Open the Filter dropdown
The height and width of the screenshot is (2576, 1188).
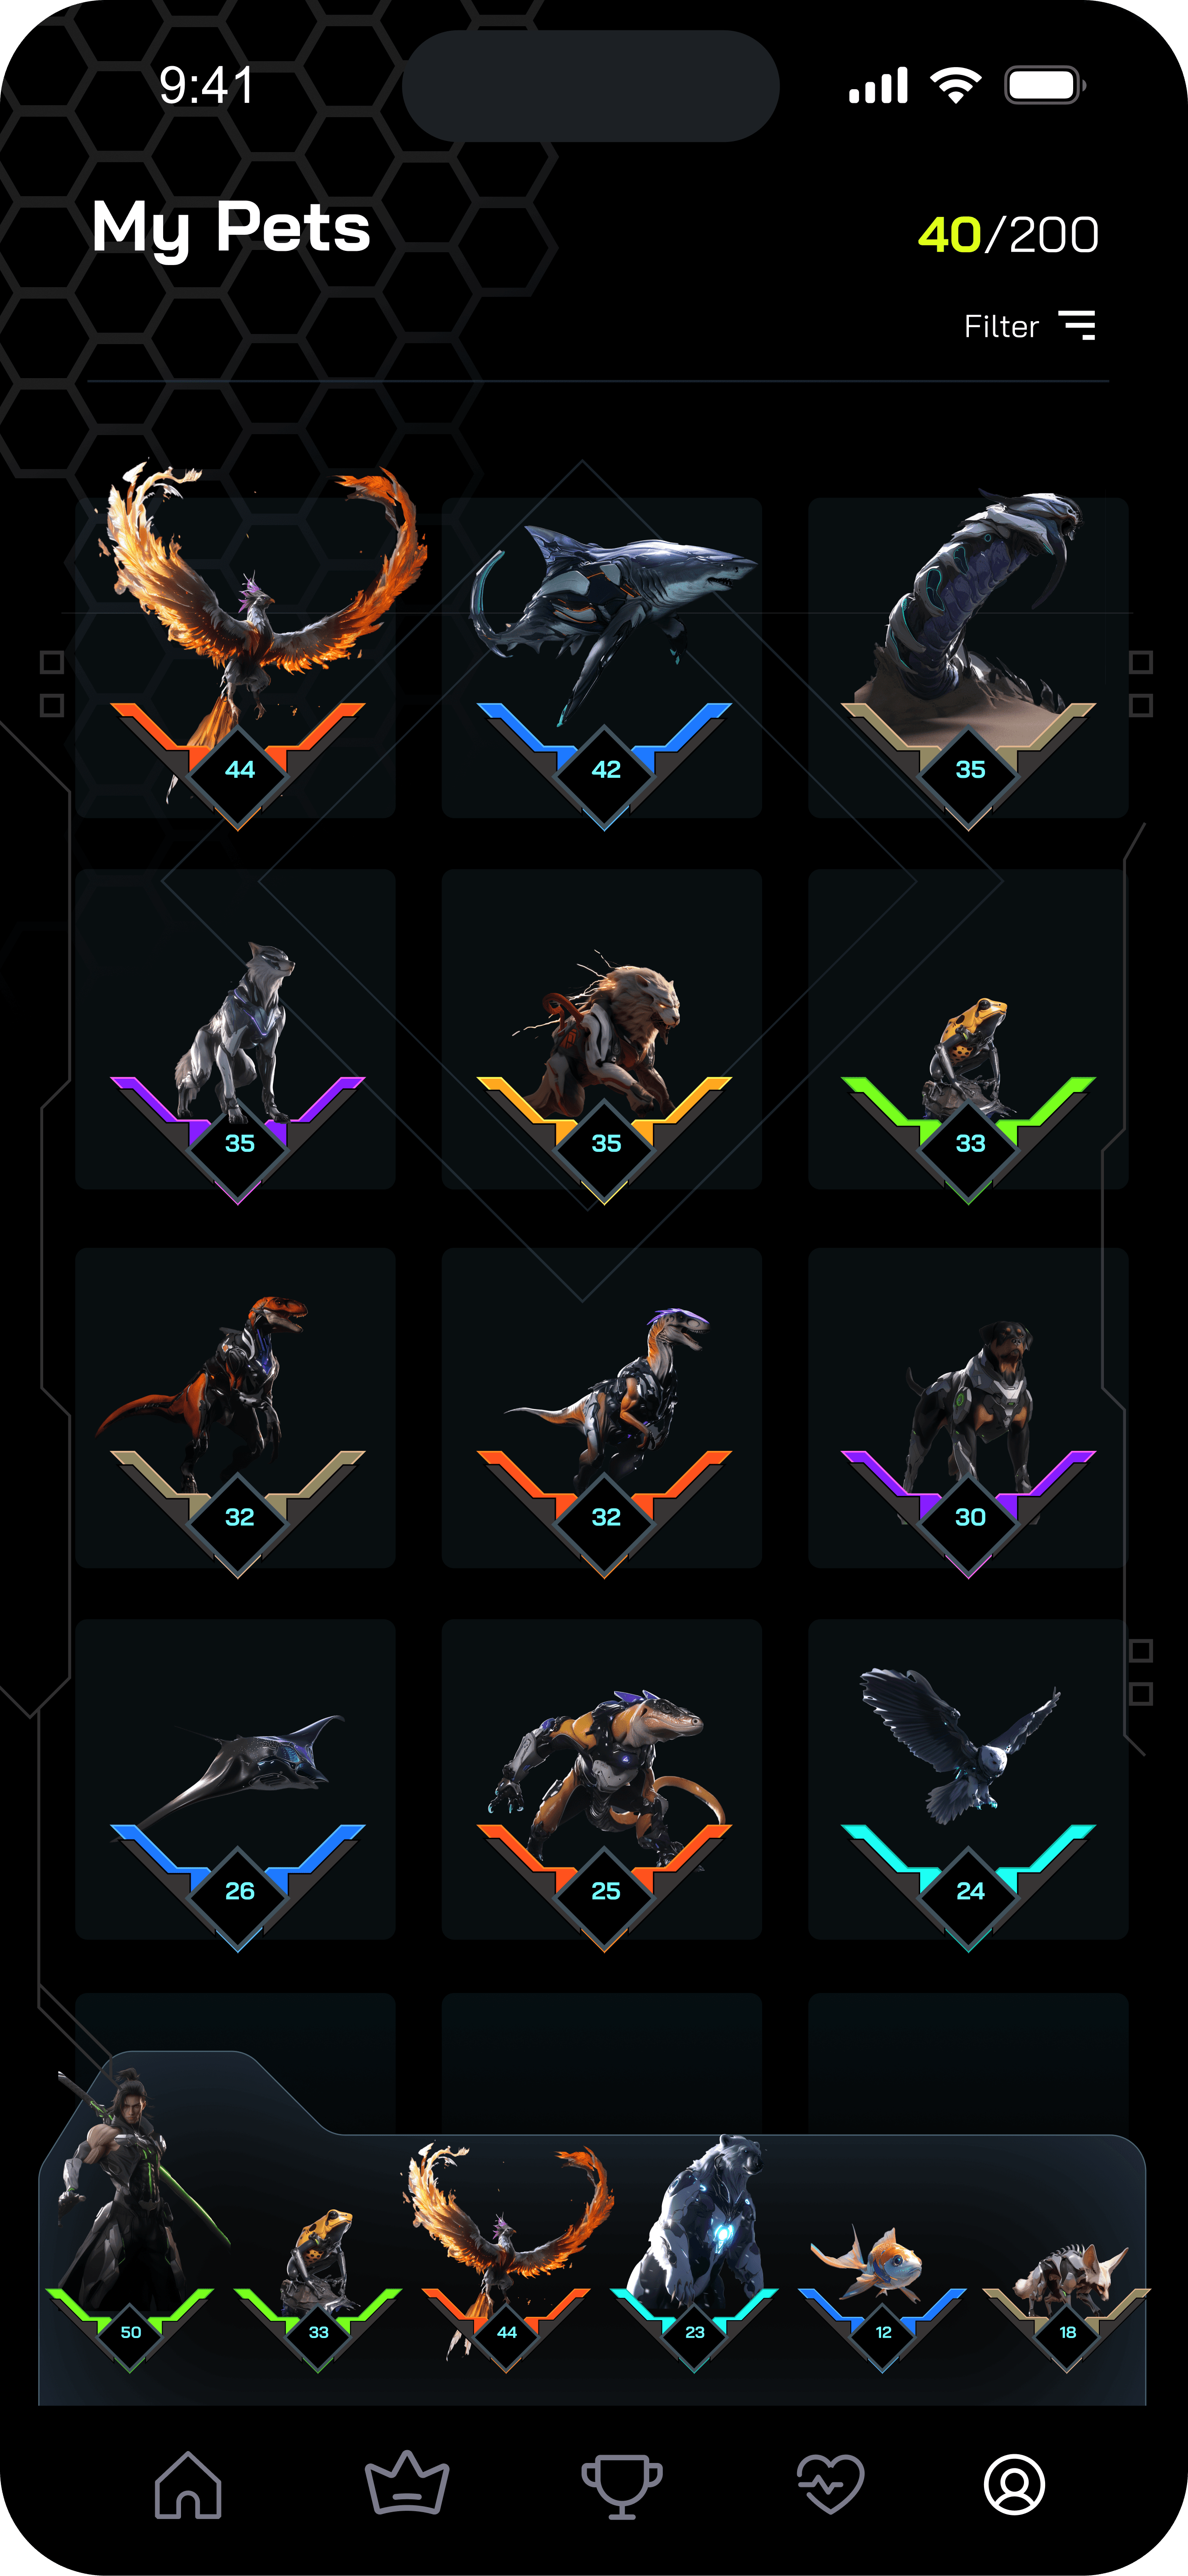[1030, 326]
